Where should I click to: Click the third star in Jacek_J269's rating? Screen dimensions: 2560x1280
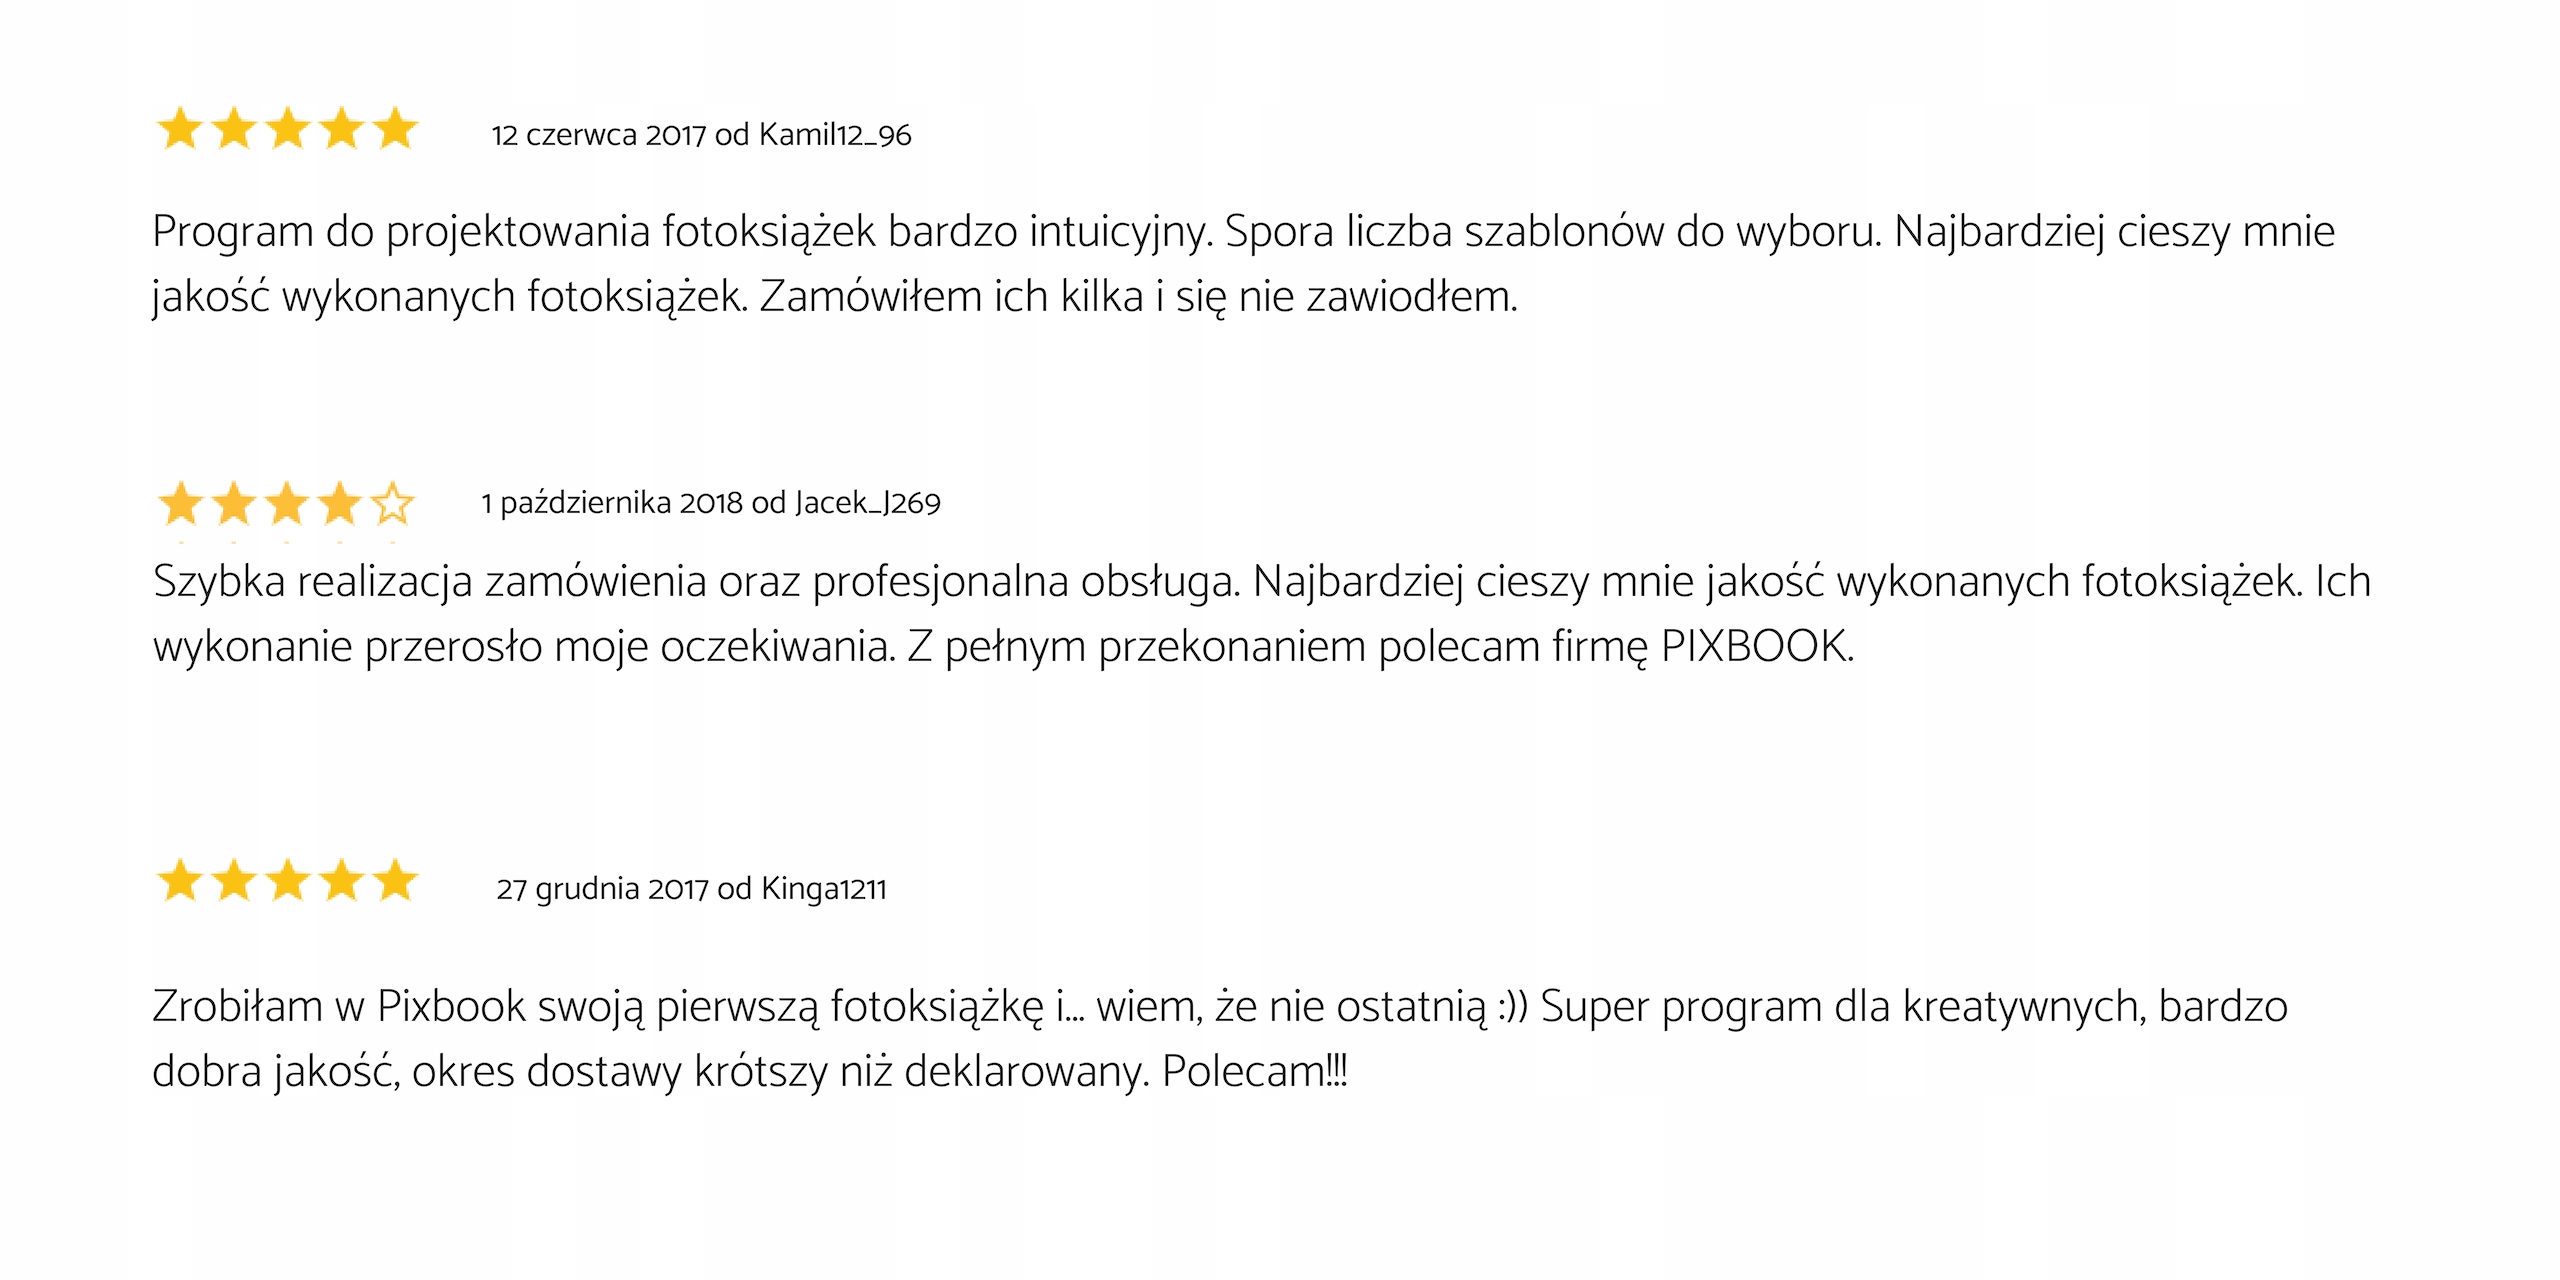(x=287, y=503)
